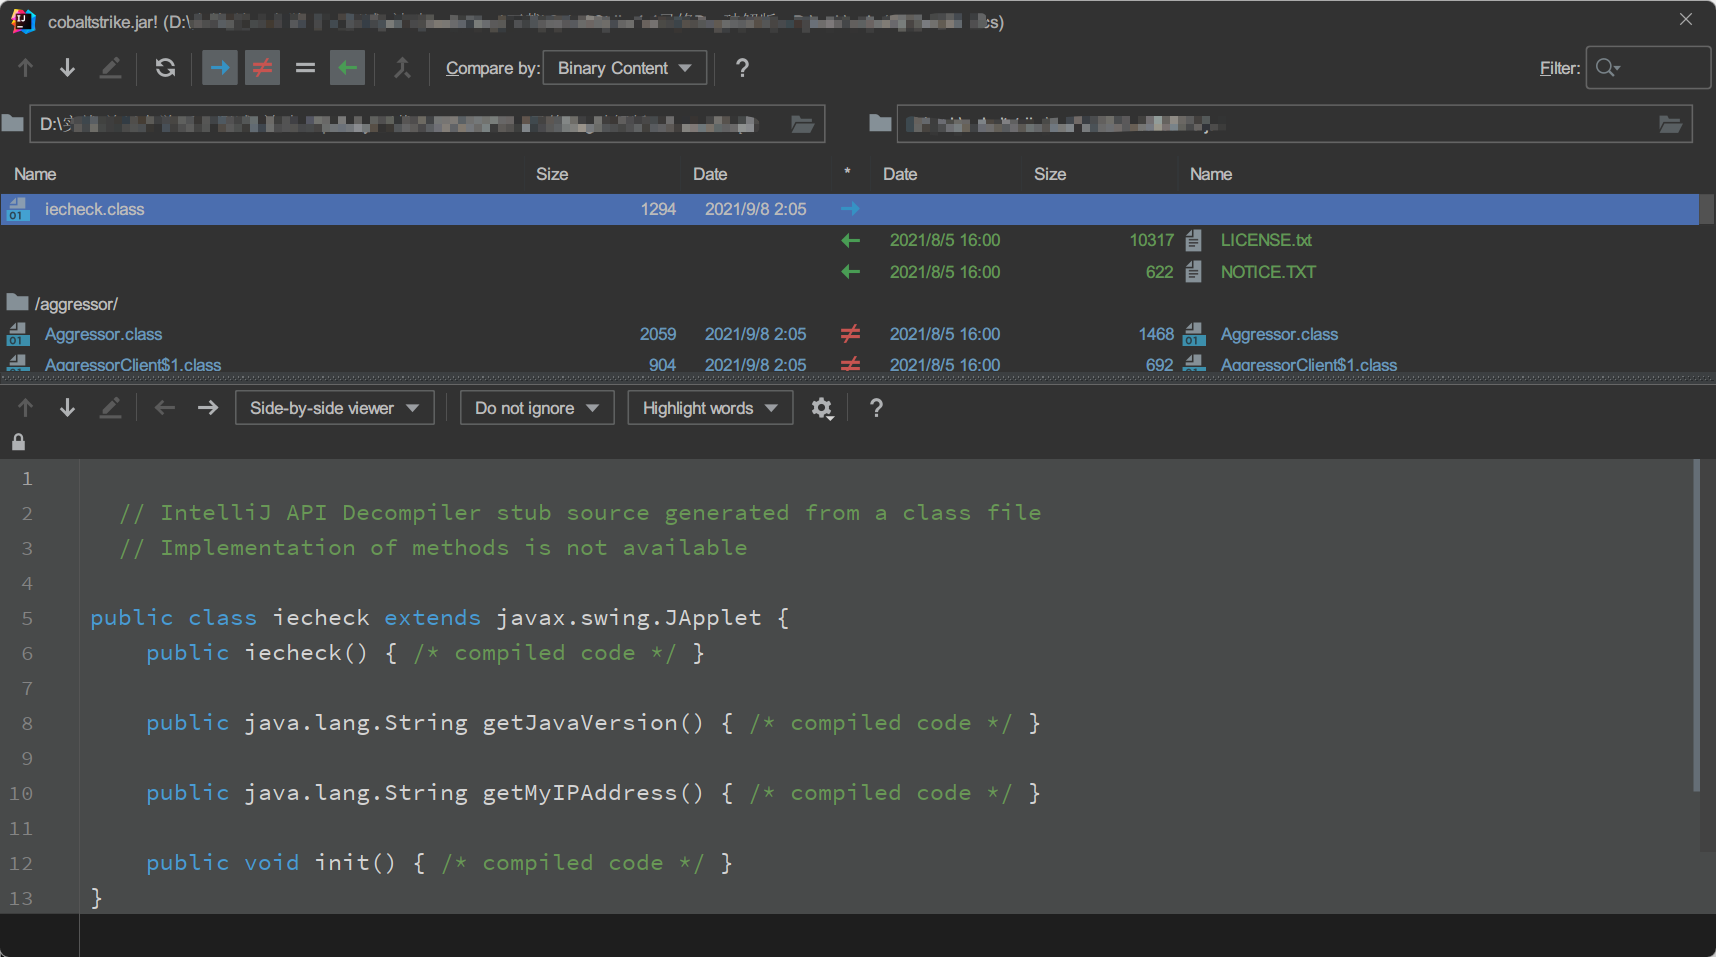Image resolution: width=1716 pixels, height=957 pixels.
Task: Toggle show equal files filter
Action: tap(305, 68)
